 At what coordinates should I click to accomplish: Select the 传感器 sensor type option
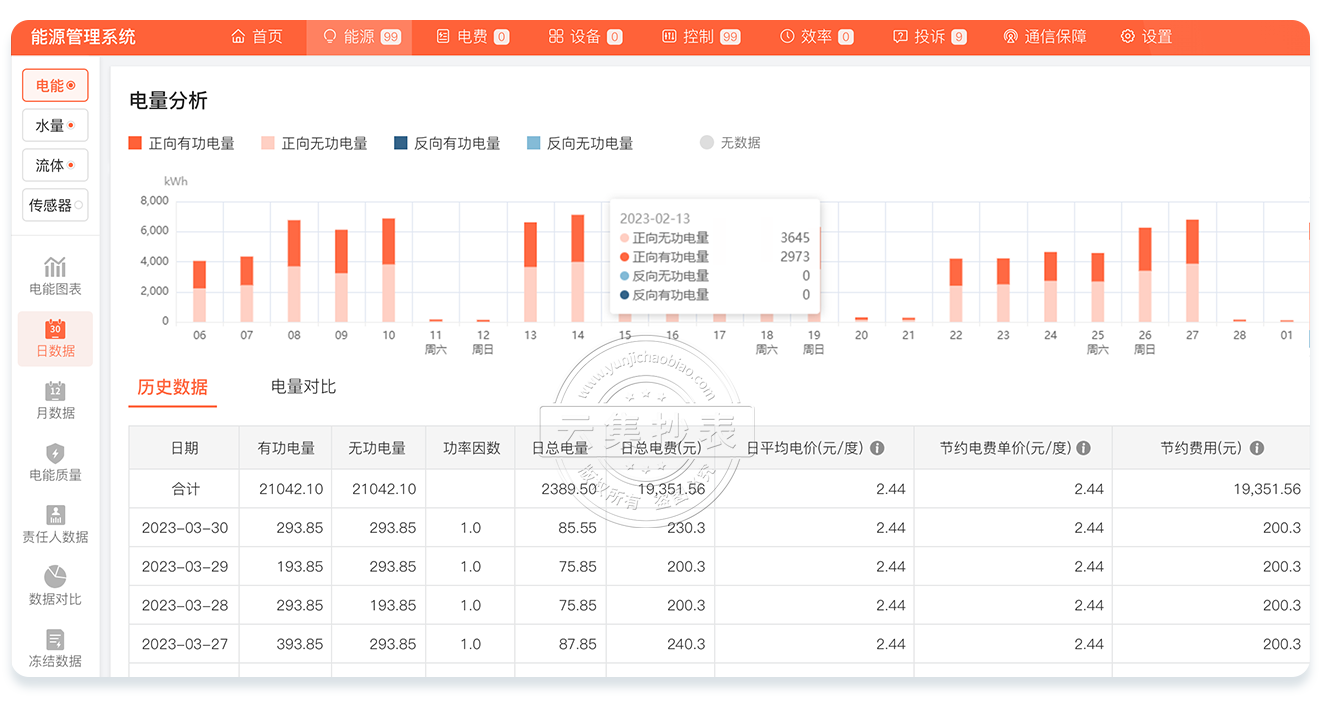[55, 205]
